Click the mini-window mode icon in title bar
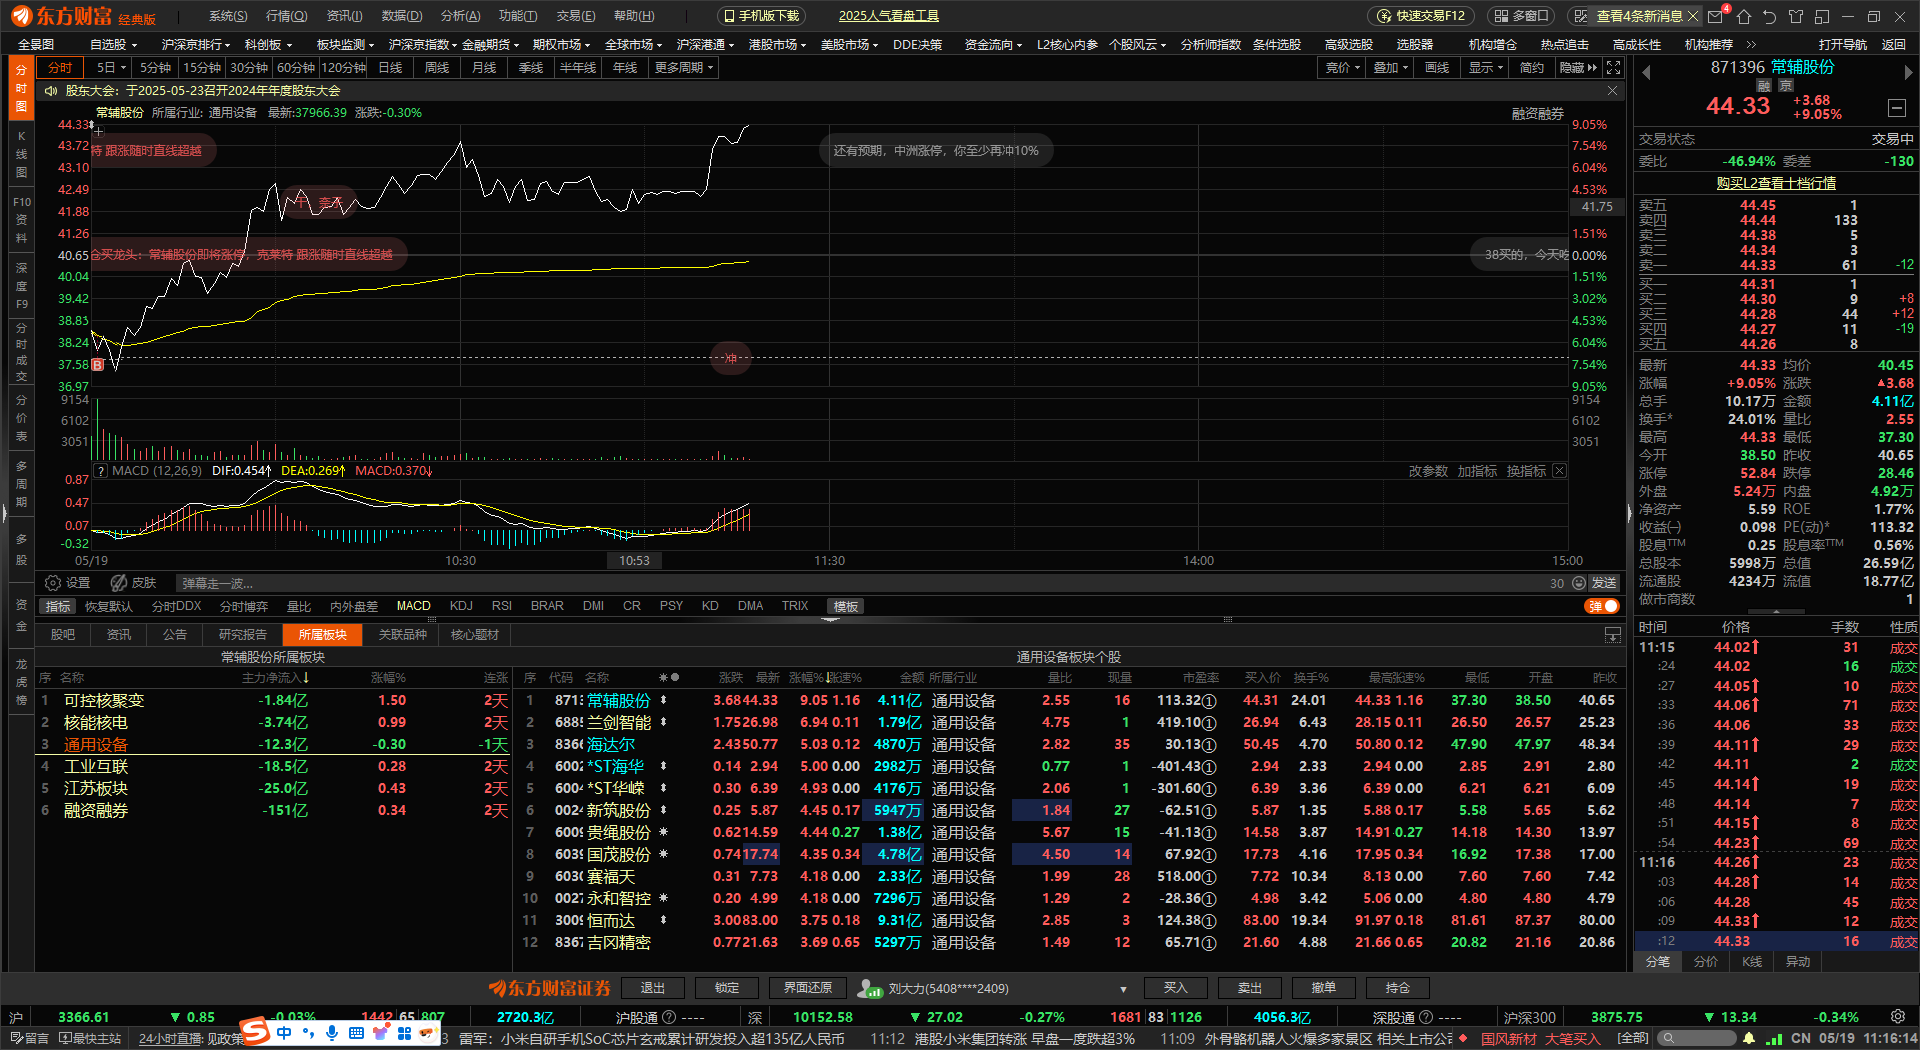The width and height of the screenshot is (1920, 1050). [x=1822, y=16]
